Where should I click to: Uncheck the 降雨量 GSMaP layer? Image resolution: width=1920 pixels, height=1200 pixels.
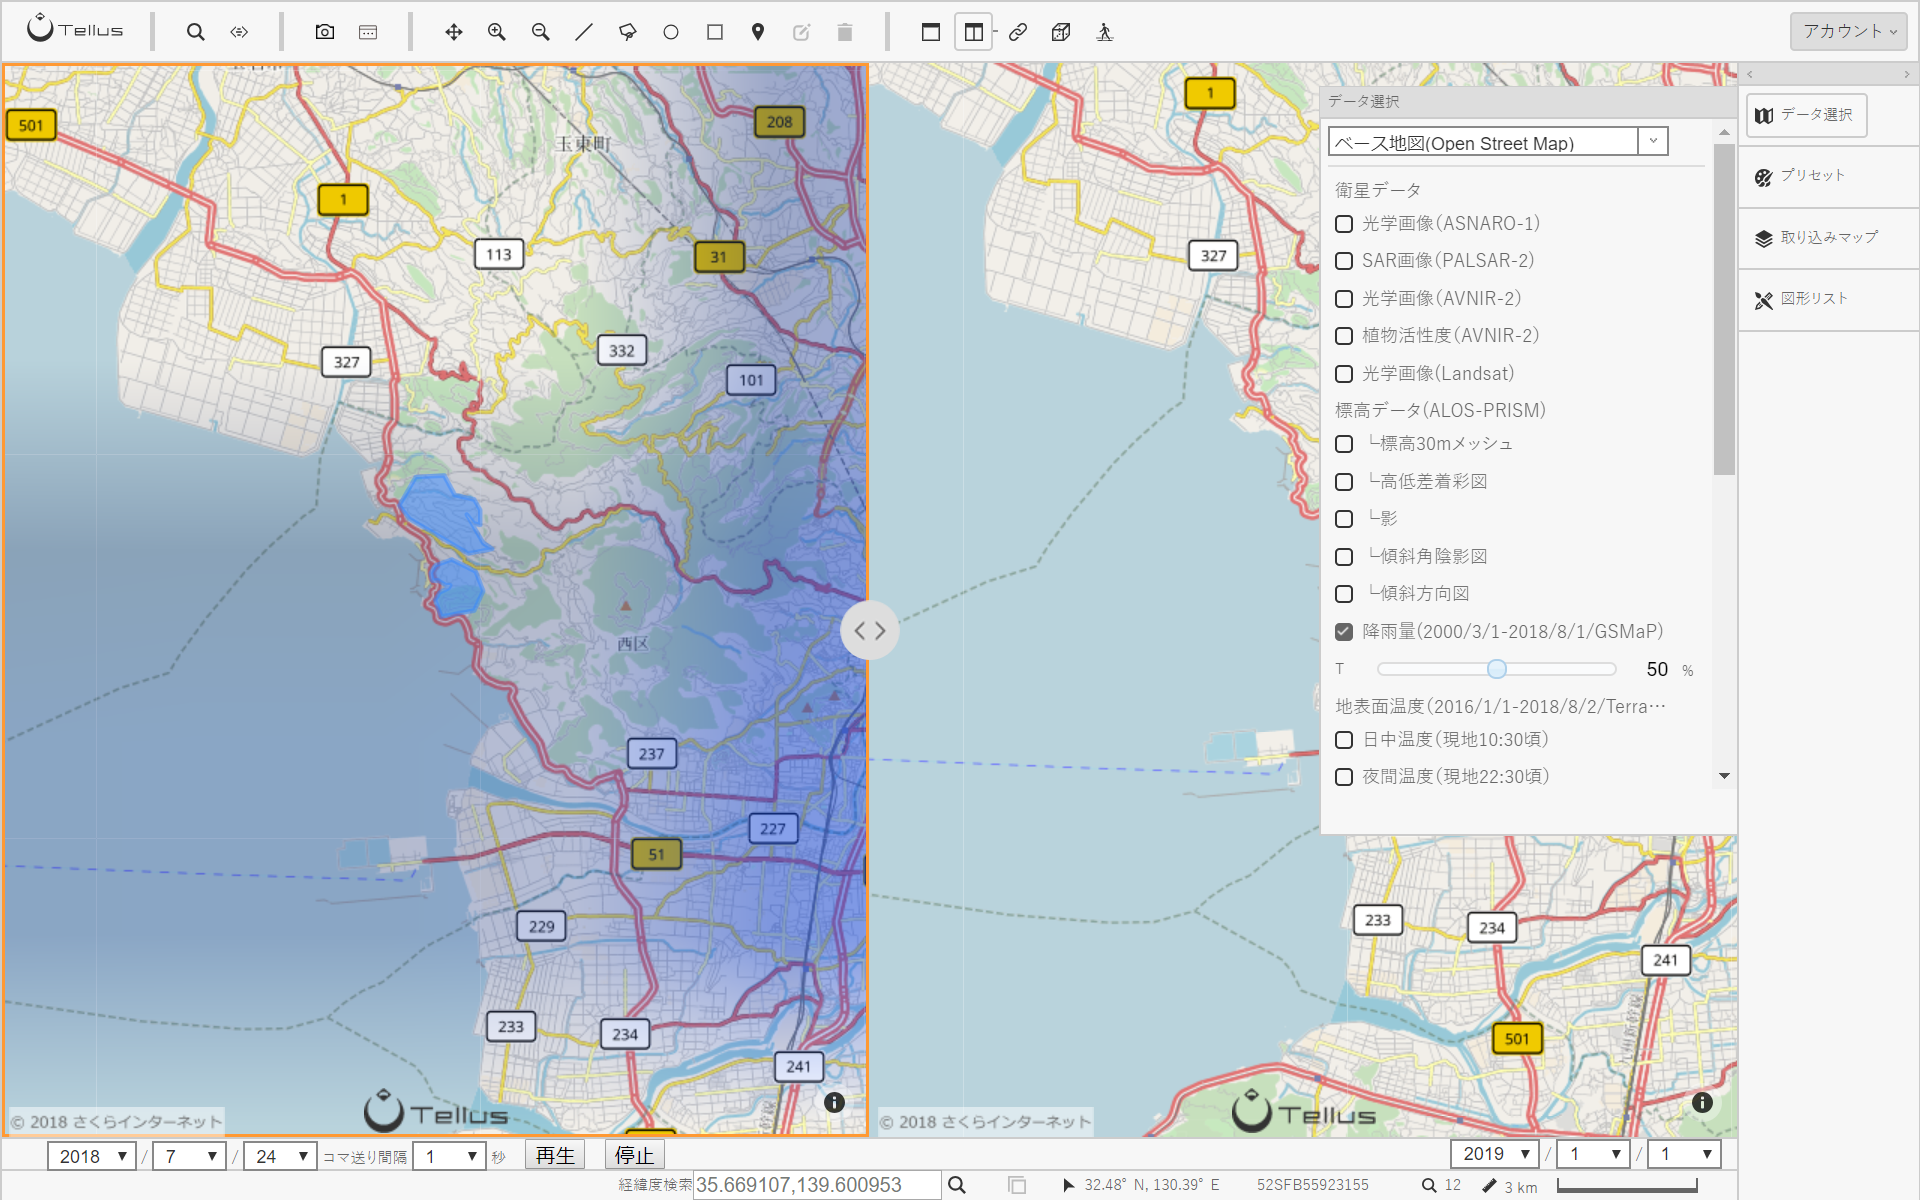pos(1344,632)
